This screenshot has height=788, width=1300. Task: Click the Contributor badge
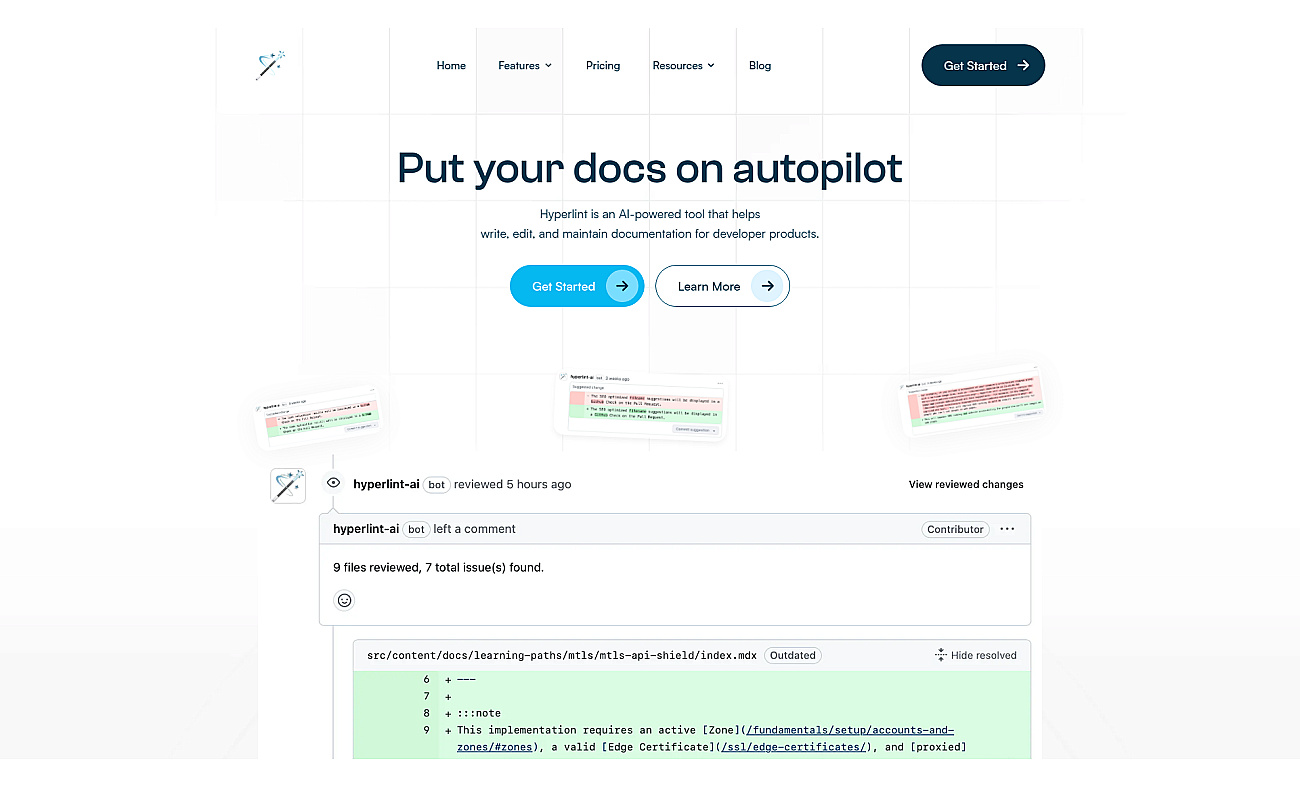(955, 529)
